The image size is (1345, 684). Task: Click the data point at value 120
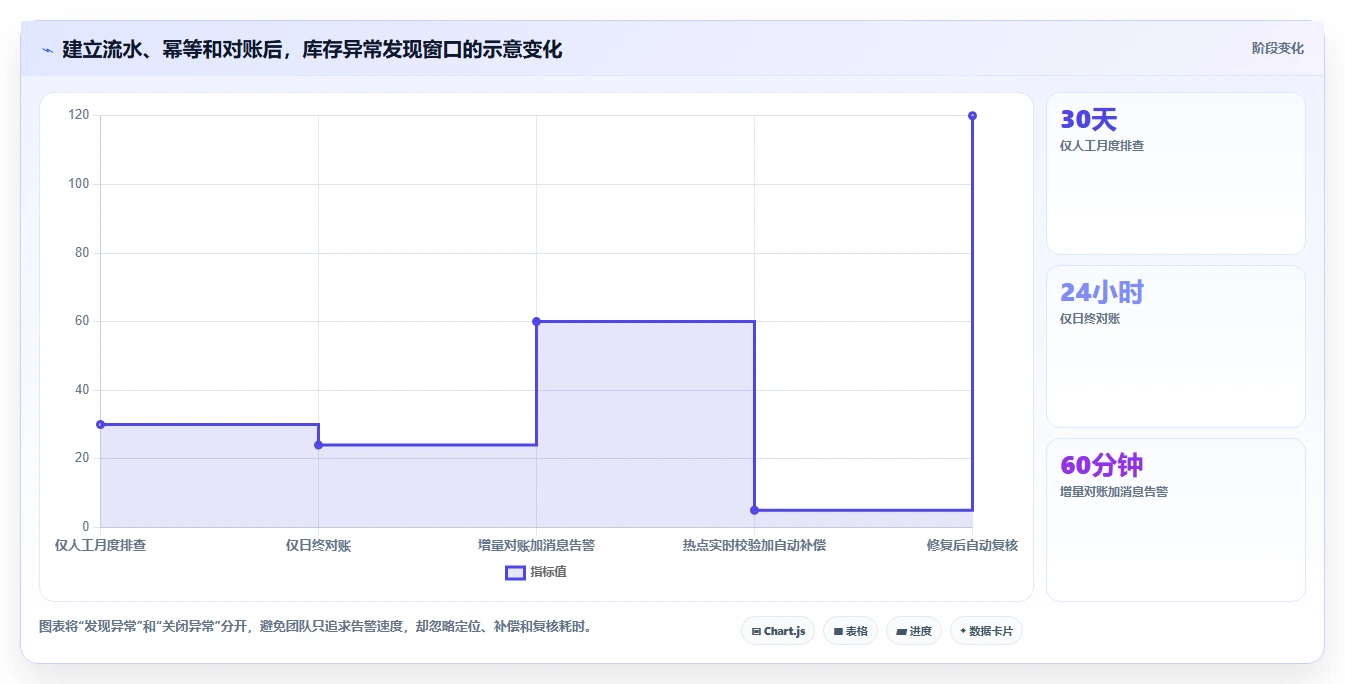(x=972, y=116)
